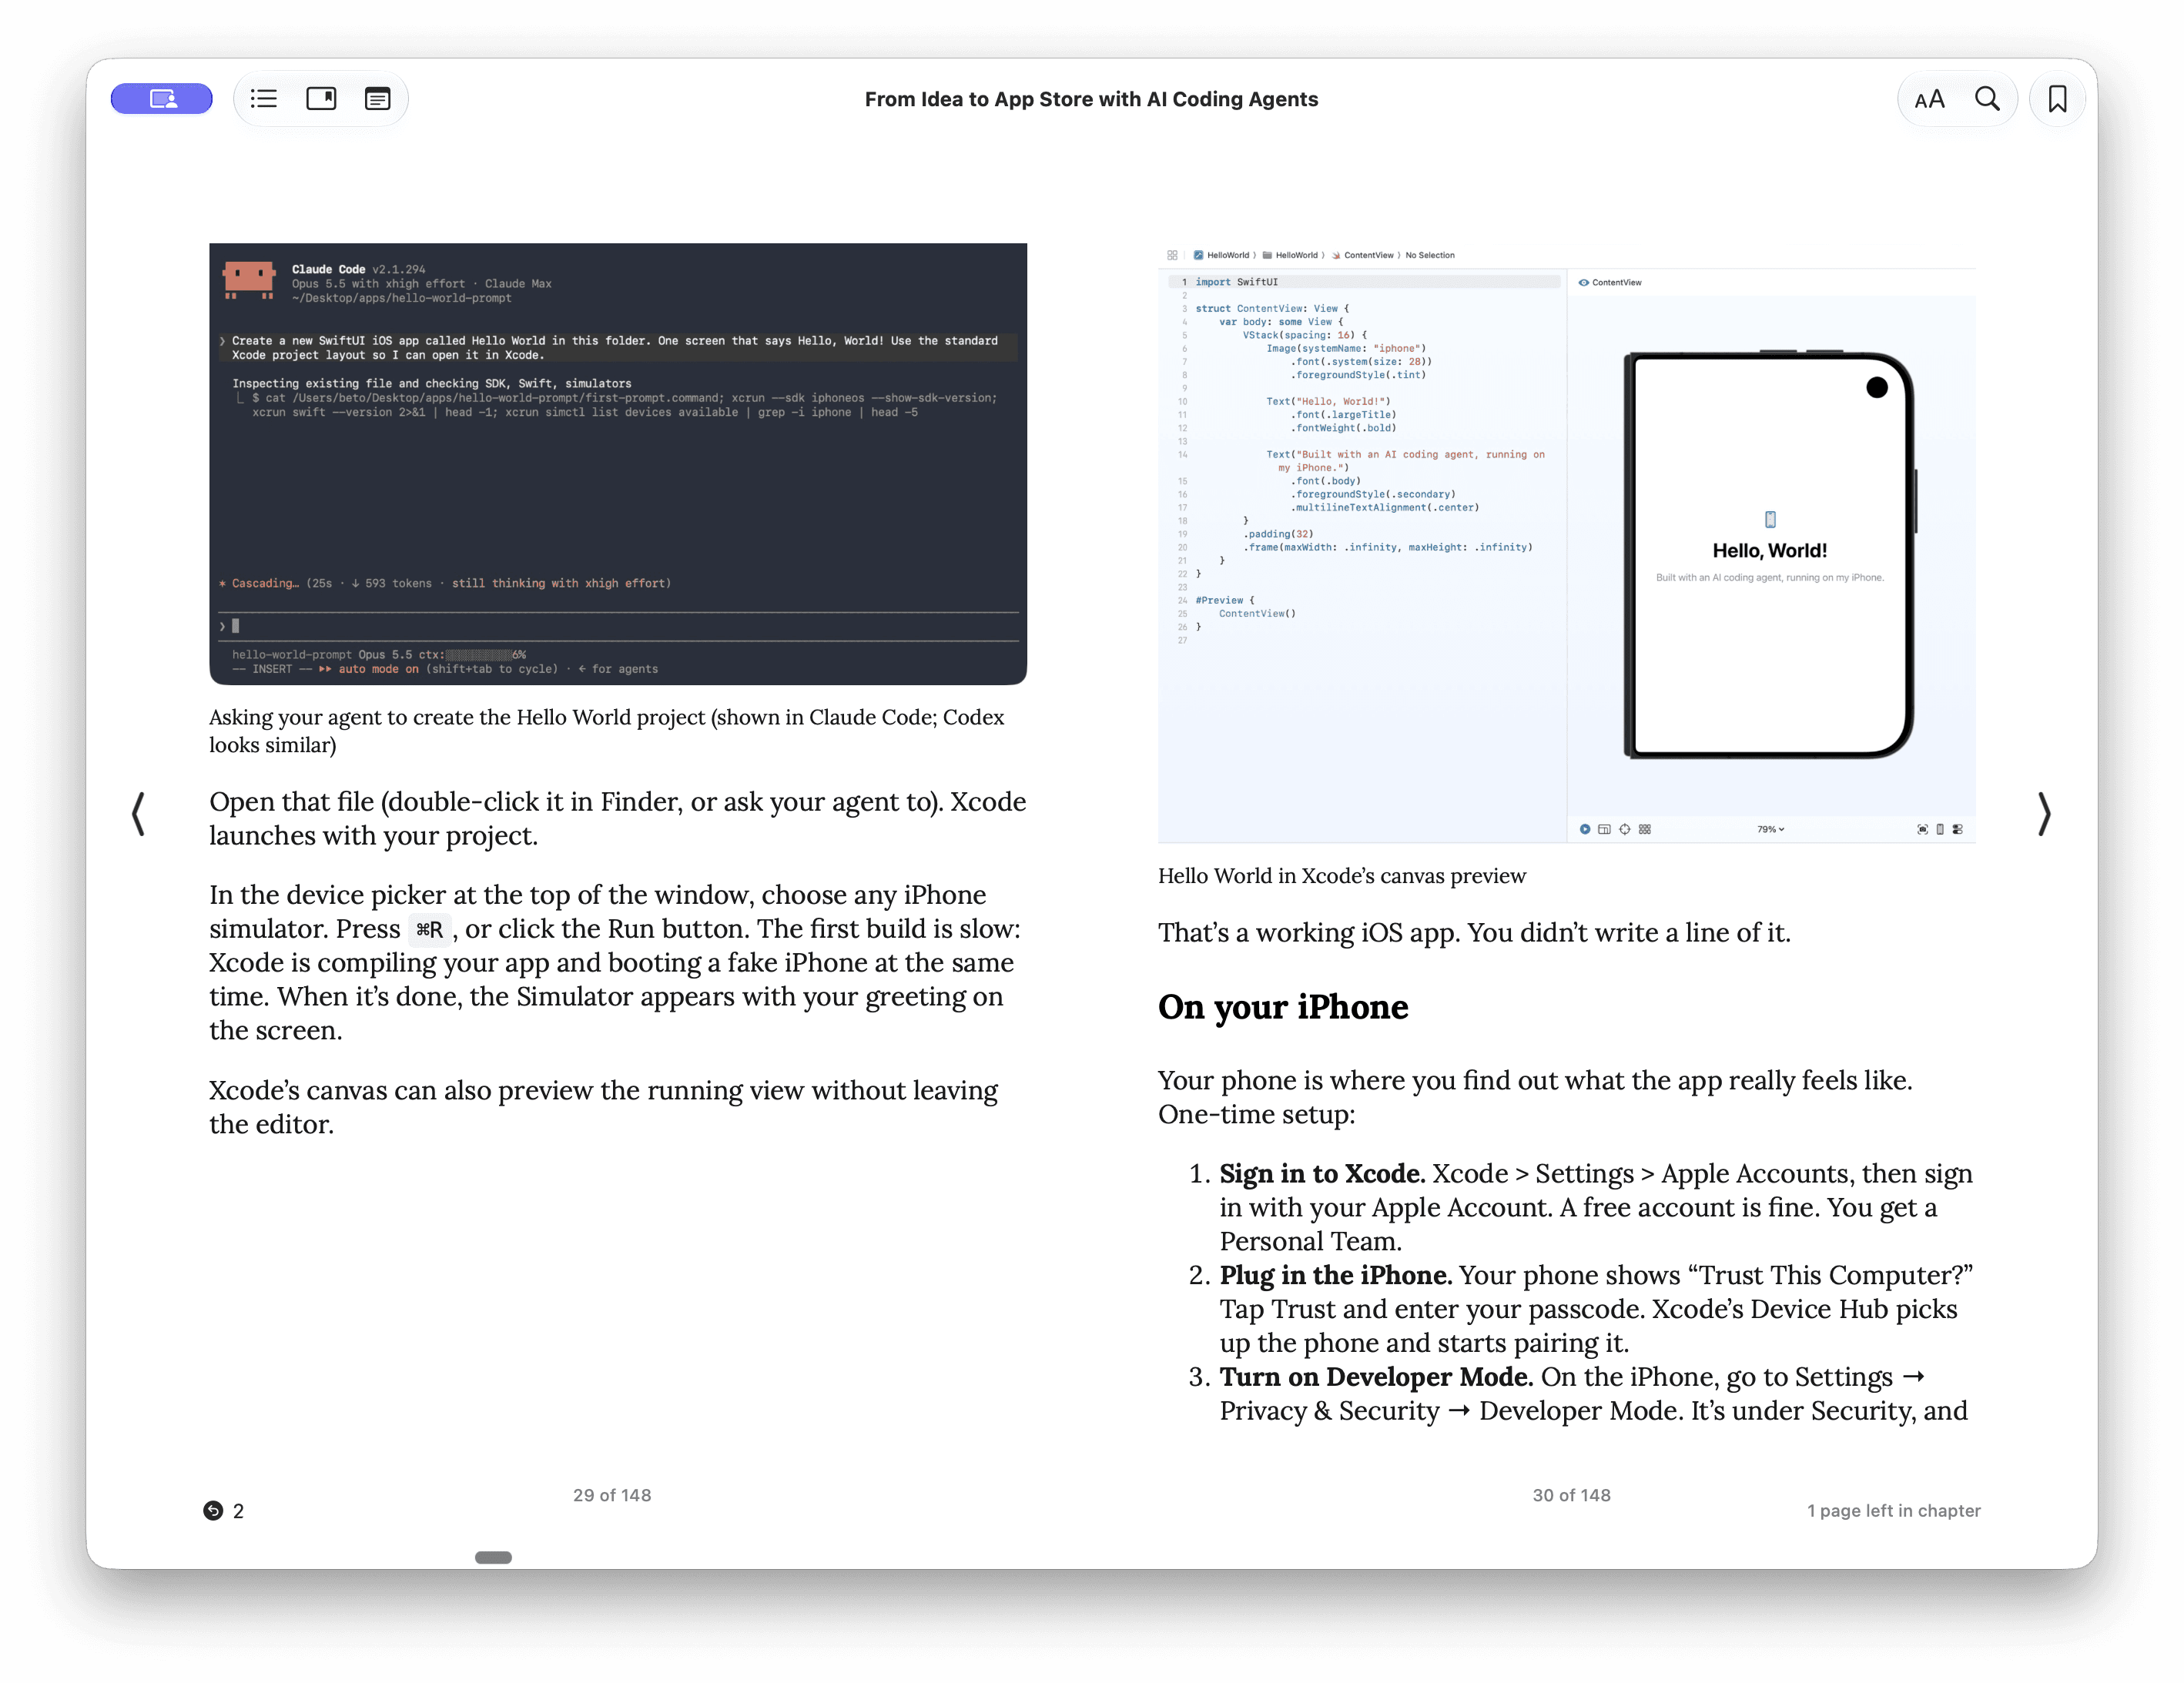
Task: Click the Claude Code terminal screenshot image
Action: [618, 464]
